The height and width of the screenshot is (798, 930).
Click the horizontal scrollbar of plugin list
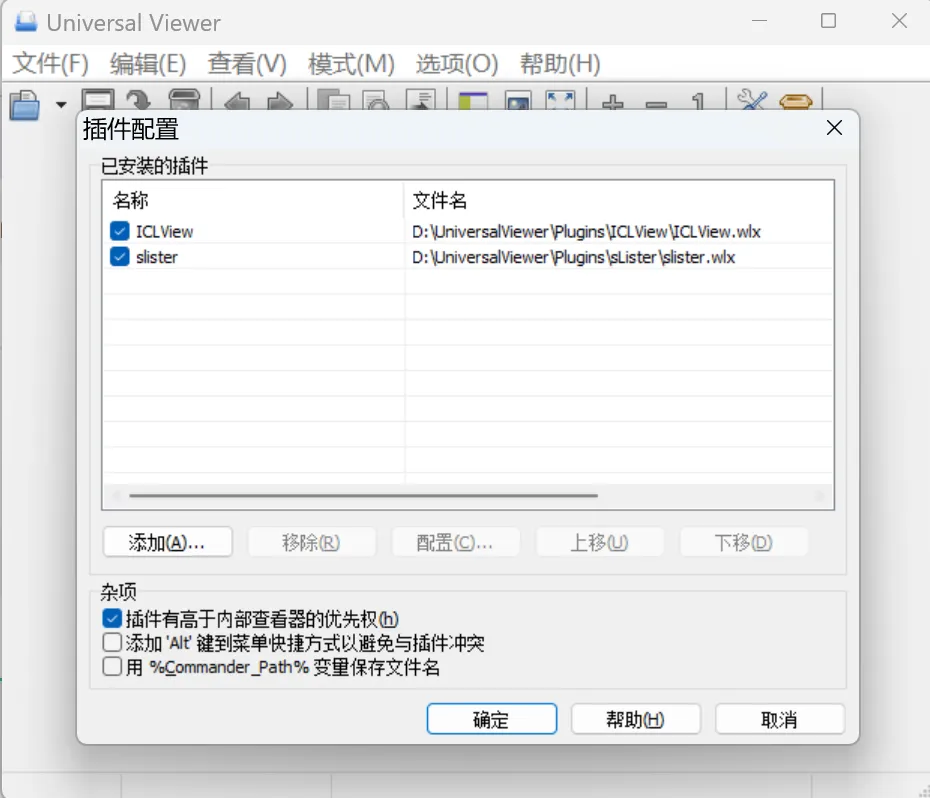click(363, 495)
